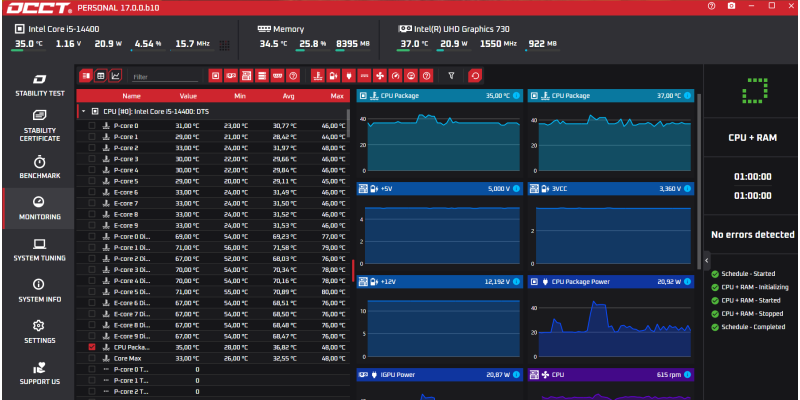Open help from the title bar icon

click(712, 6)
